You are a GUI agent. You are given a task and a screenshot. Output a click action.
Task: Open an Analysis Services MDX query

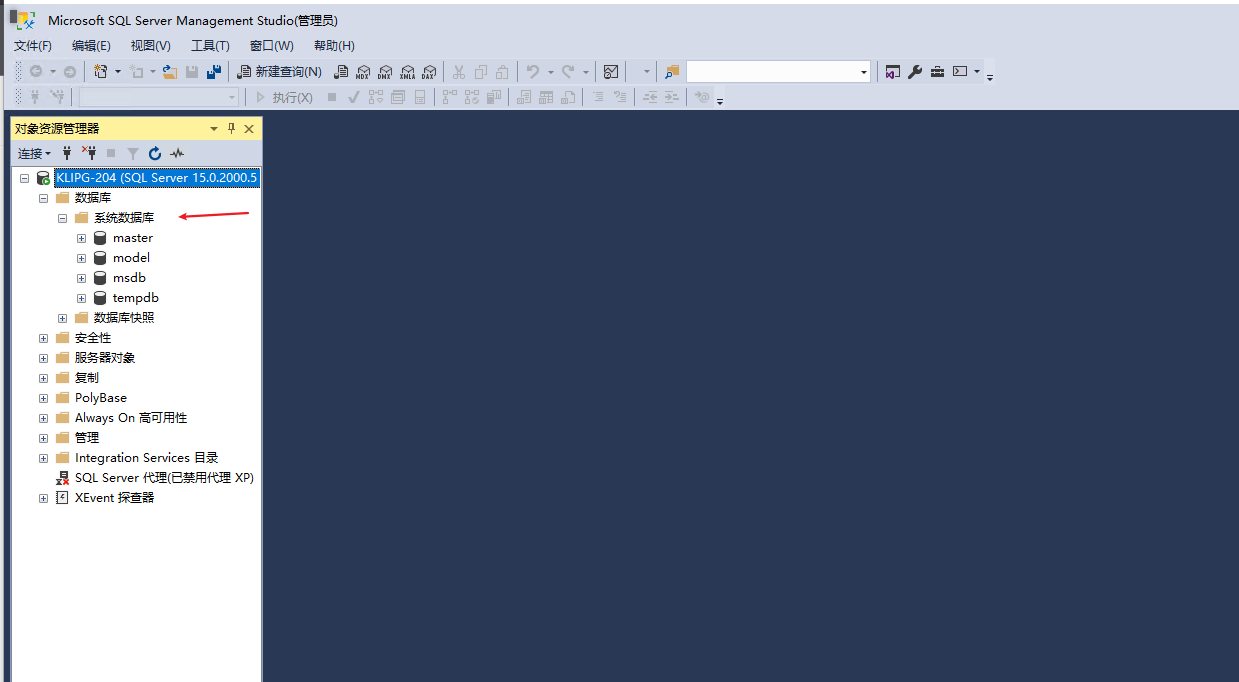click(363, 72)
